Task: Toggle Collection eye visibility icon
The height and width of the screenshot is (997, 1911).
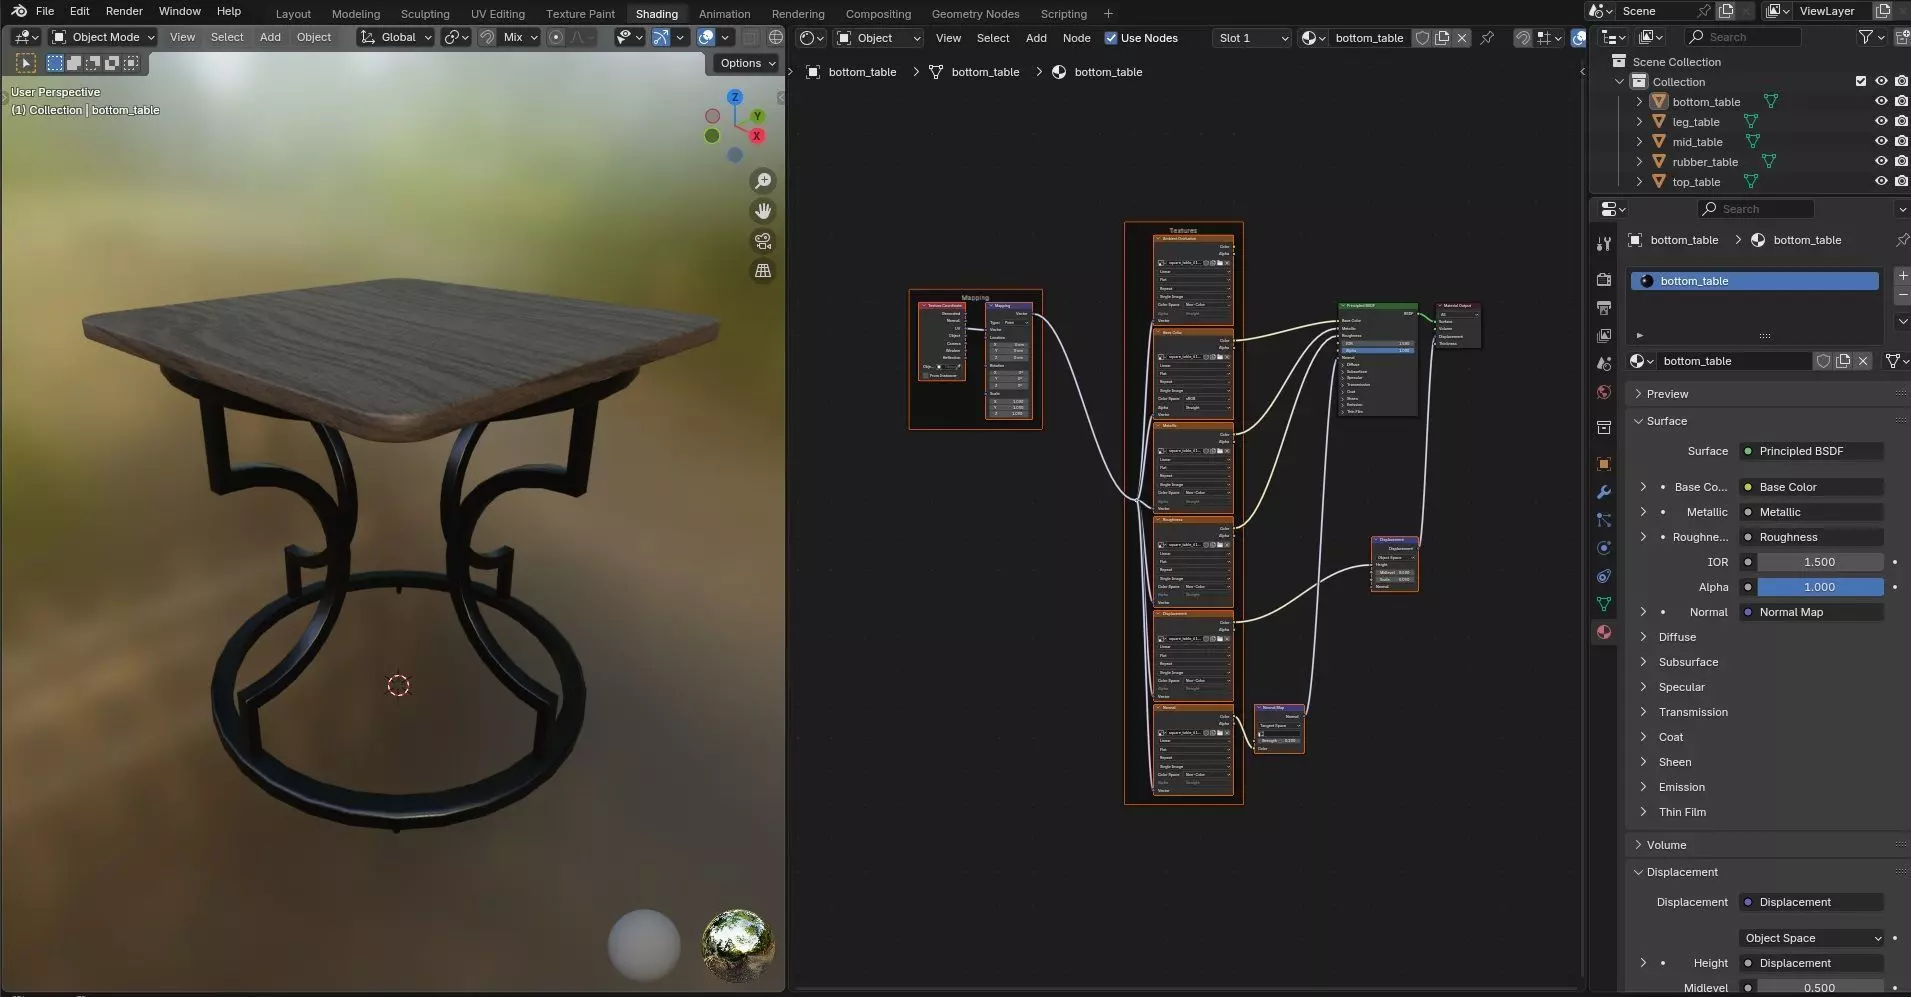Action: pos(1881,81)
